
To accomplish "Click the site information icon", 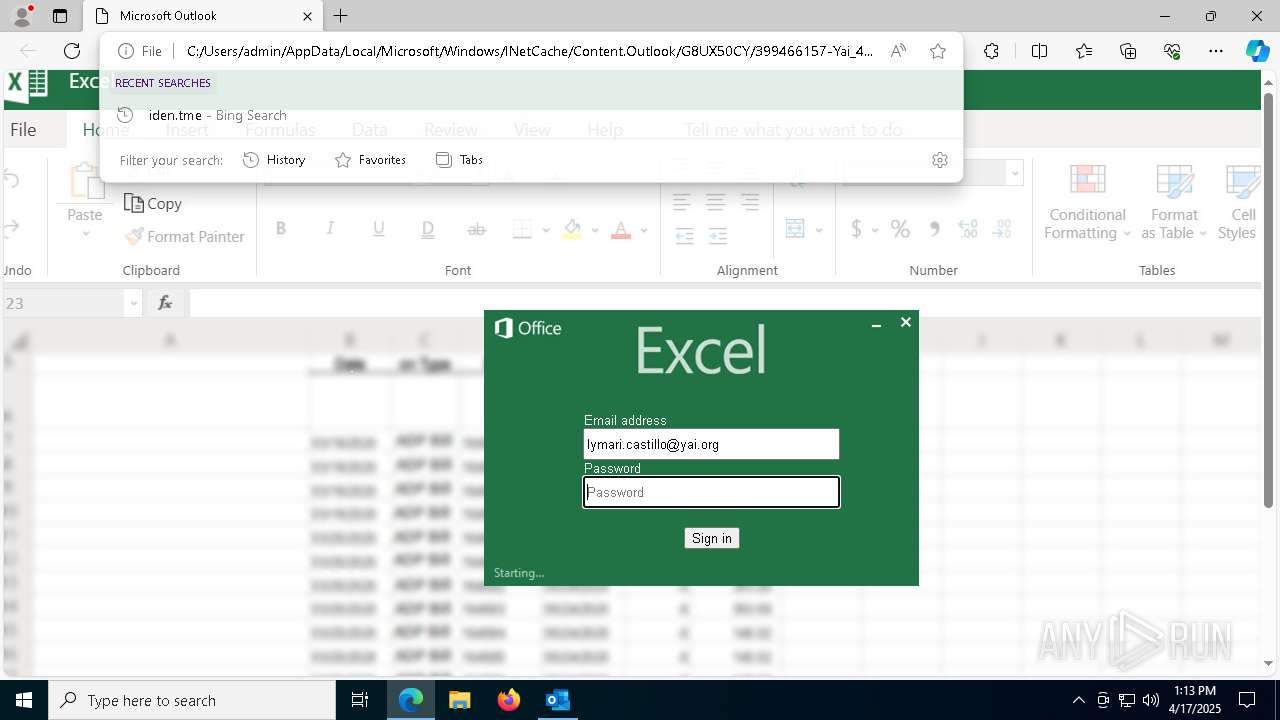I will click(125, 51).
